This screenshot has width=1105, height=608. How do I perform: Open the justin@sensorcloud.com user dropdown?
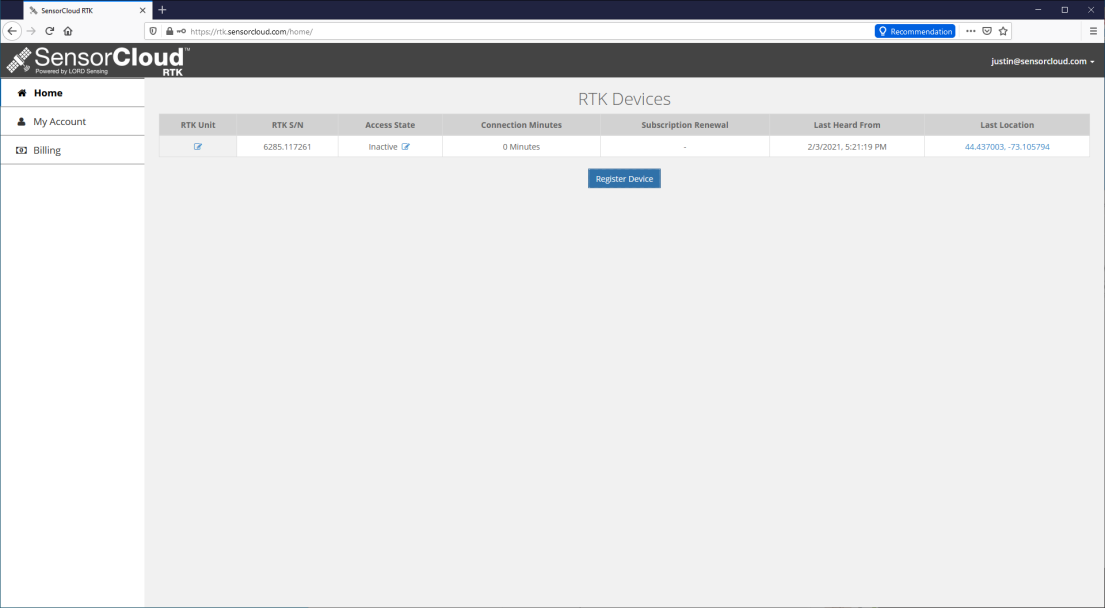[1042, 61]
